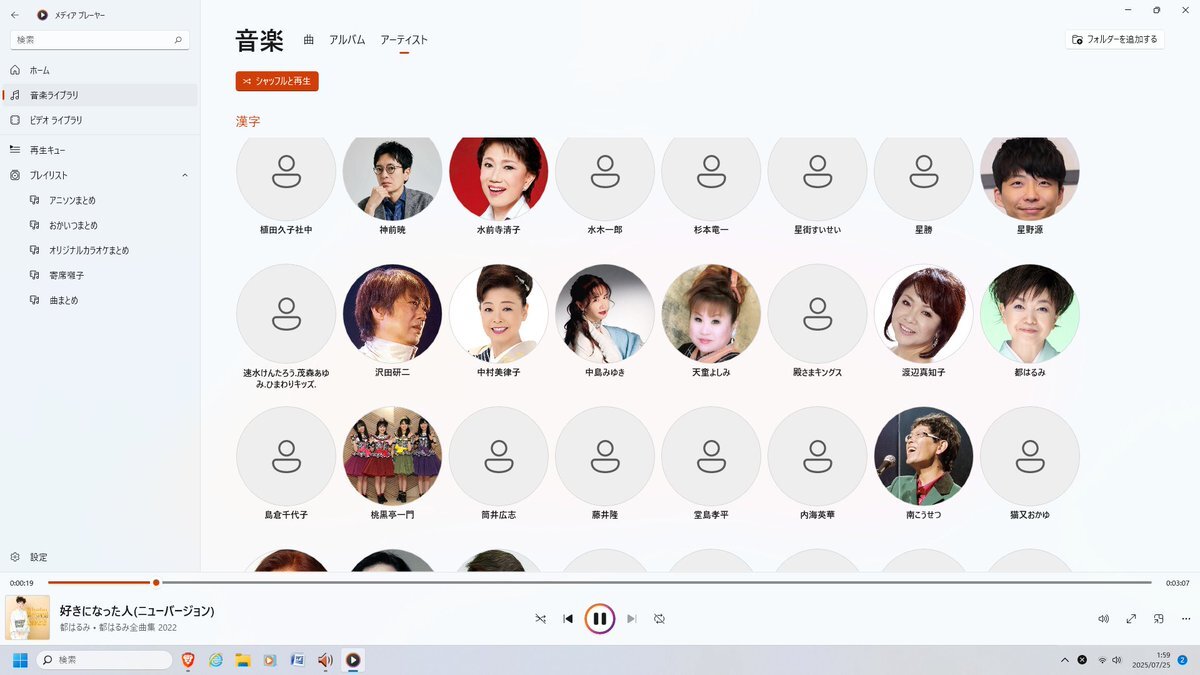The image size is (1200, 675).
Task: Click the シャッフルと再生 button
Action: click(277, 81)
